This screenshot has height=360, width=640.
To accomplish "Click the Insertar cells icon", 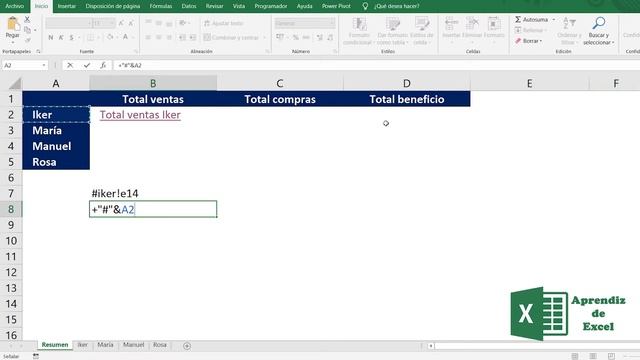I will tap(451, 24).
